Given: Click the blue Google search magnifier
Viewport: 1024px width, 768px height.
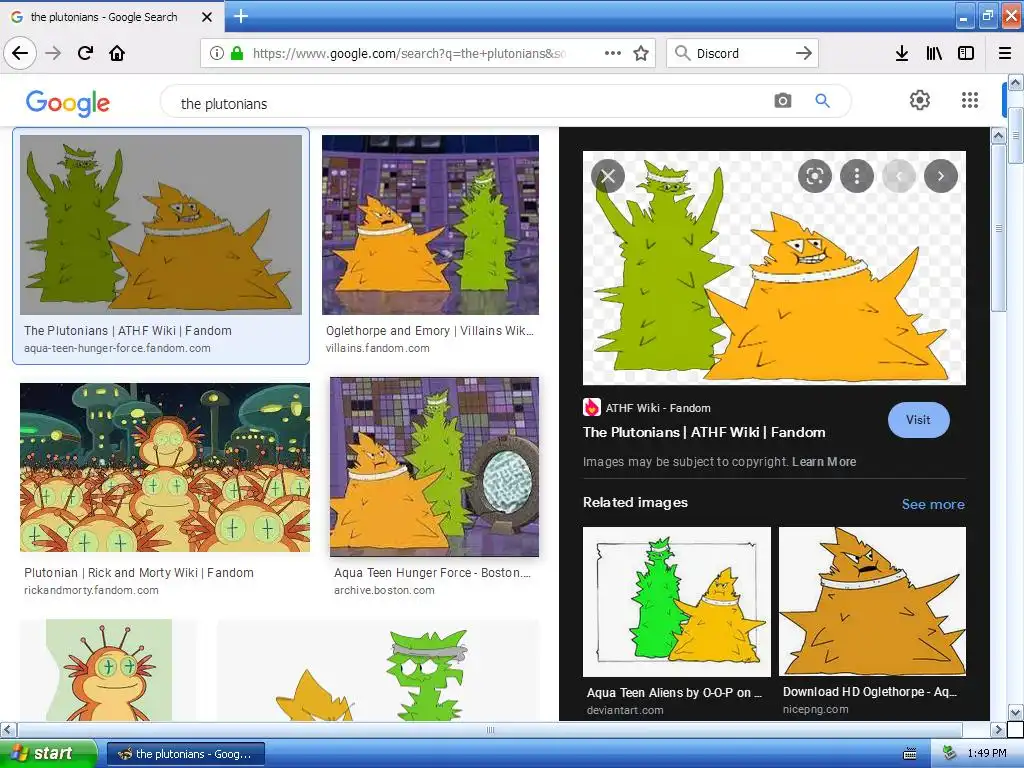Looking at the screenshot, I should pos(822,101).
